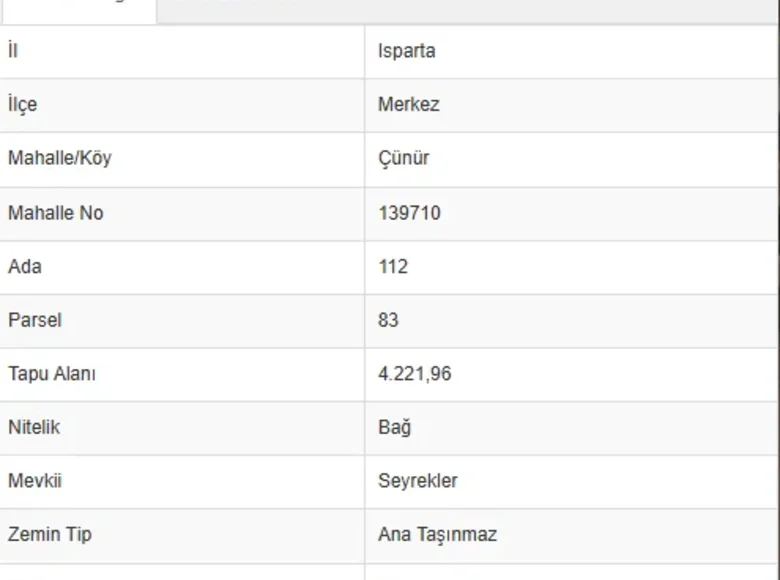Select the Çünür neighborhood value

[403, 158]
